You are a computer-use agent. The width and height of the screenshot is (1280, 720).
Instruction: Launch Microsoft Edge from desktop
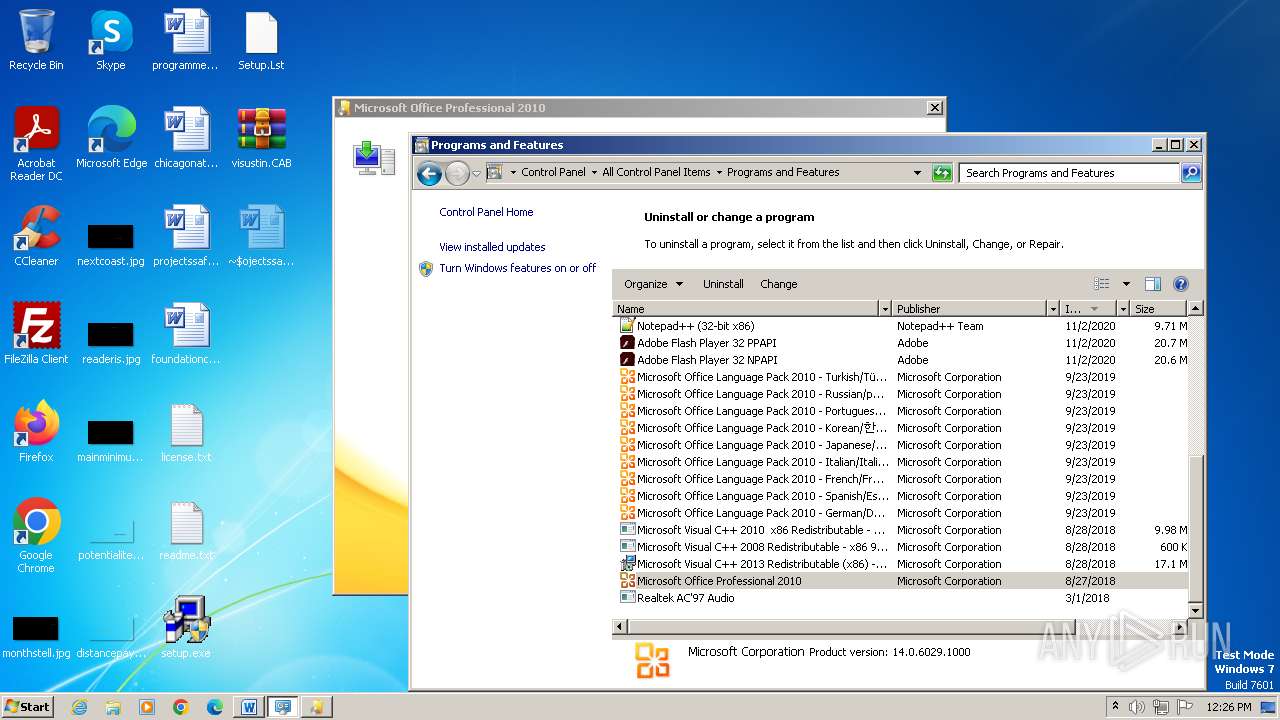click(111, 137)
